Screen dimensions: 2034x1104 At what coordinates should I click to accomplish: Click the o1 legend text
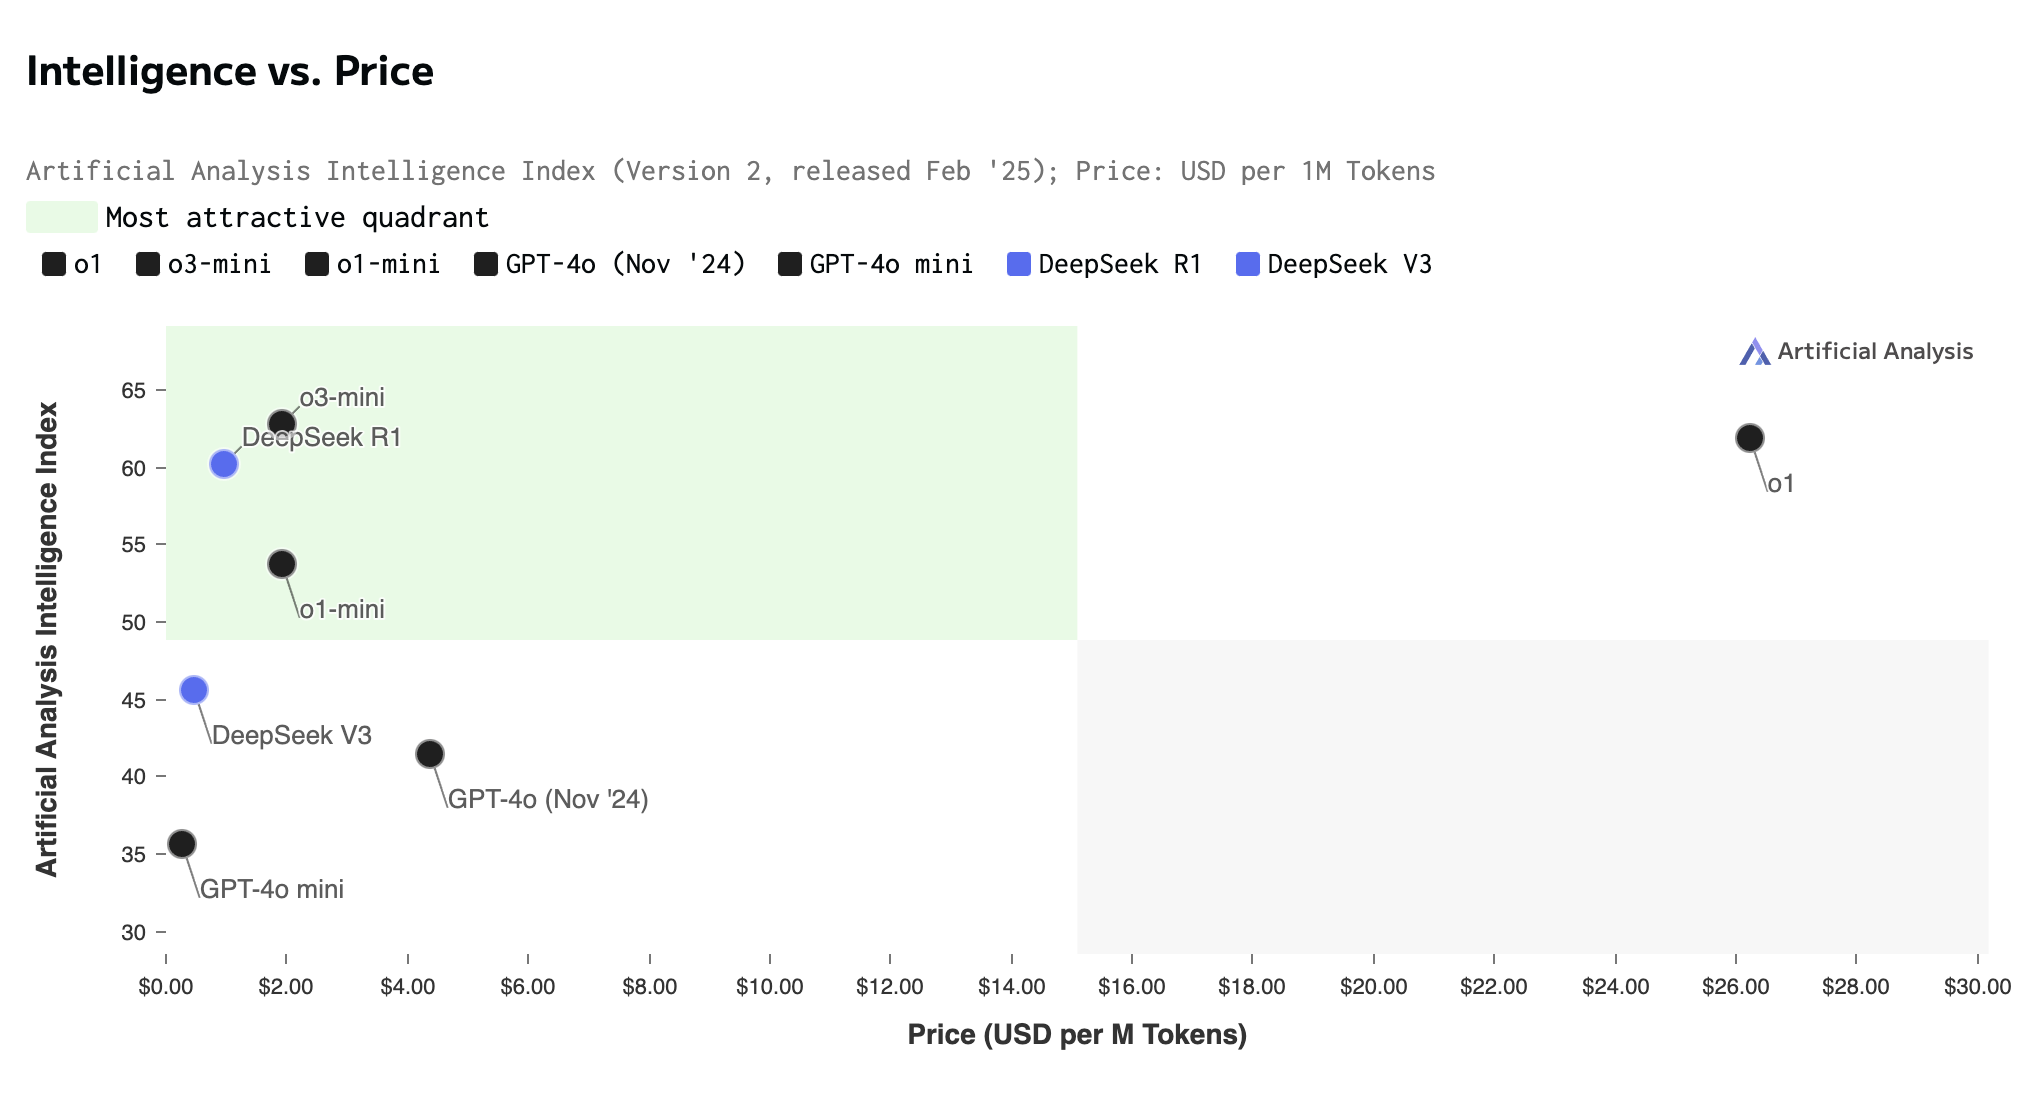88,265
